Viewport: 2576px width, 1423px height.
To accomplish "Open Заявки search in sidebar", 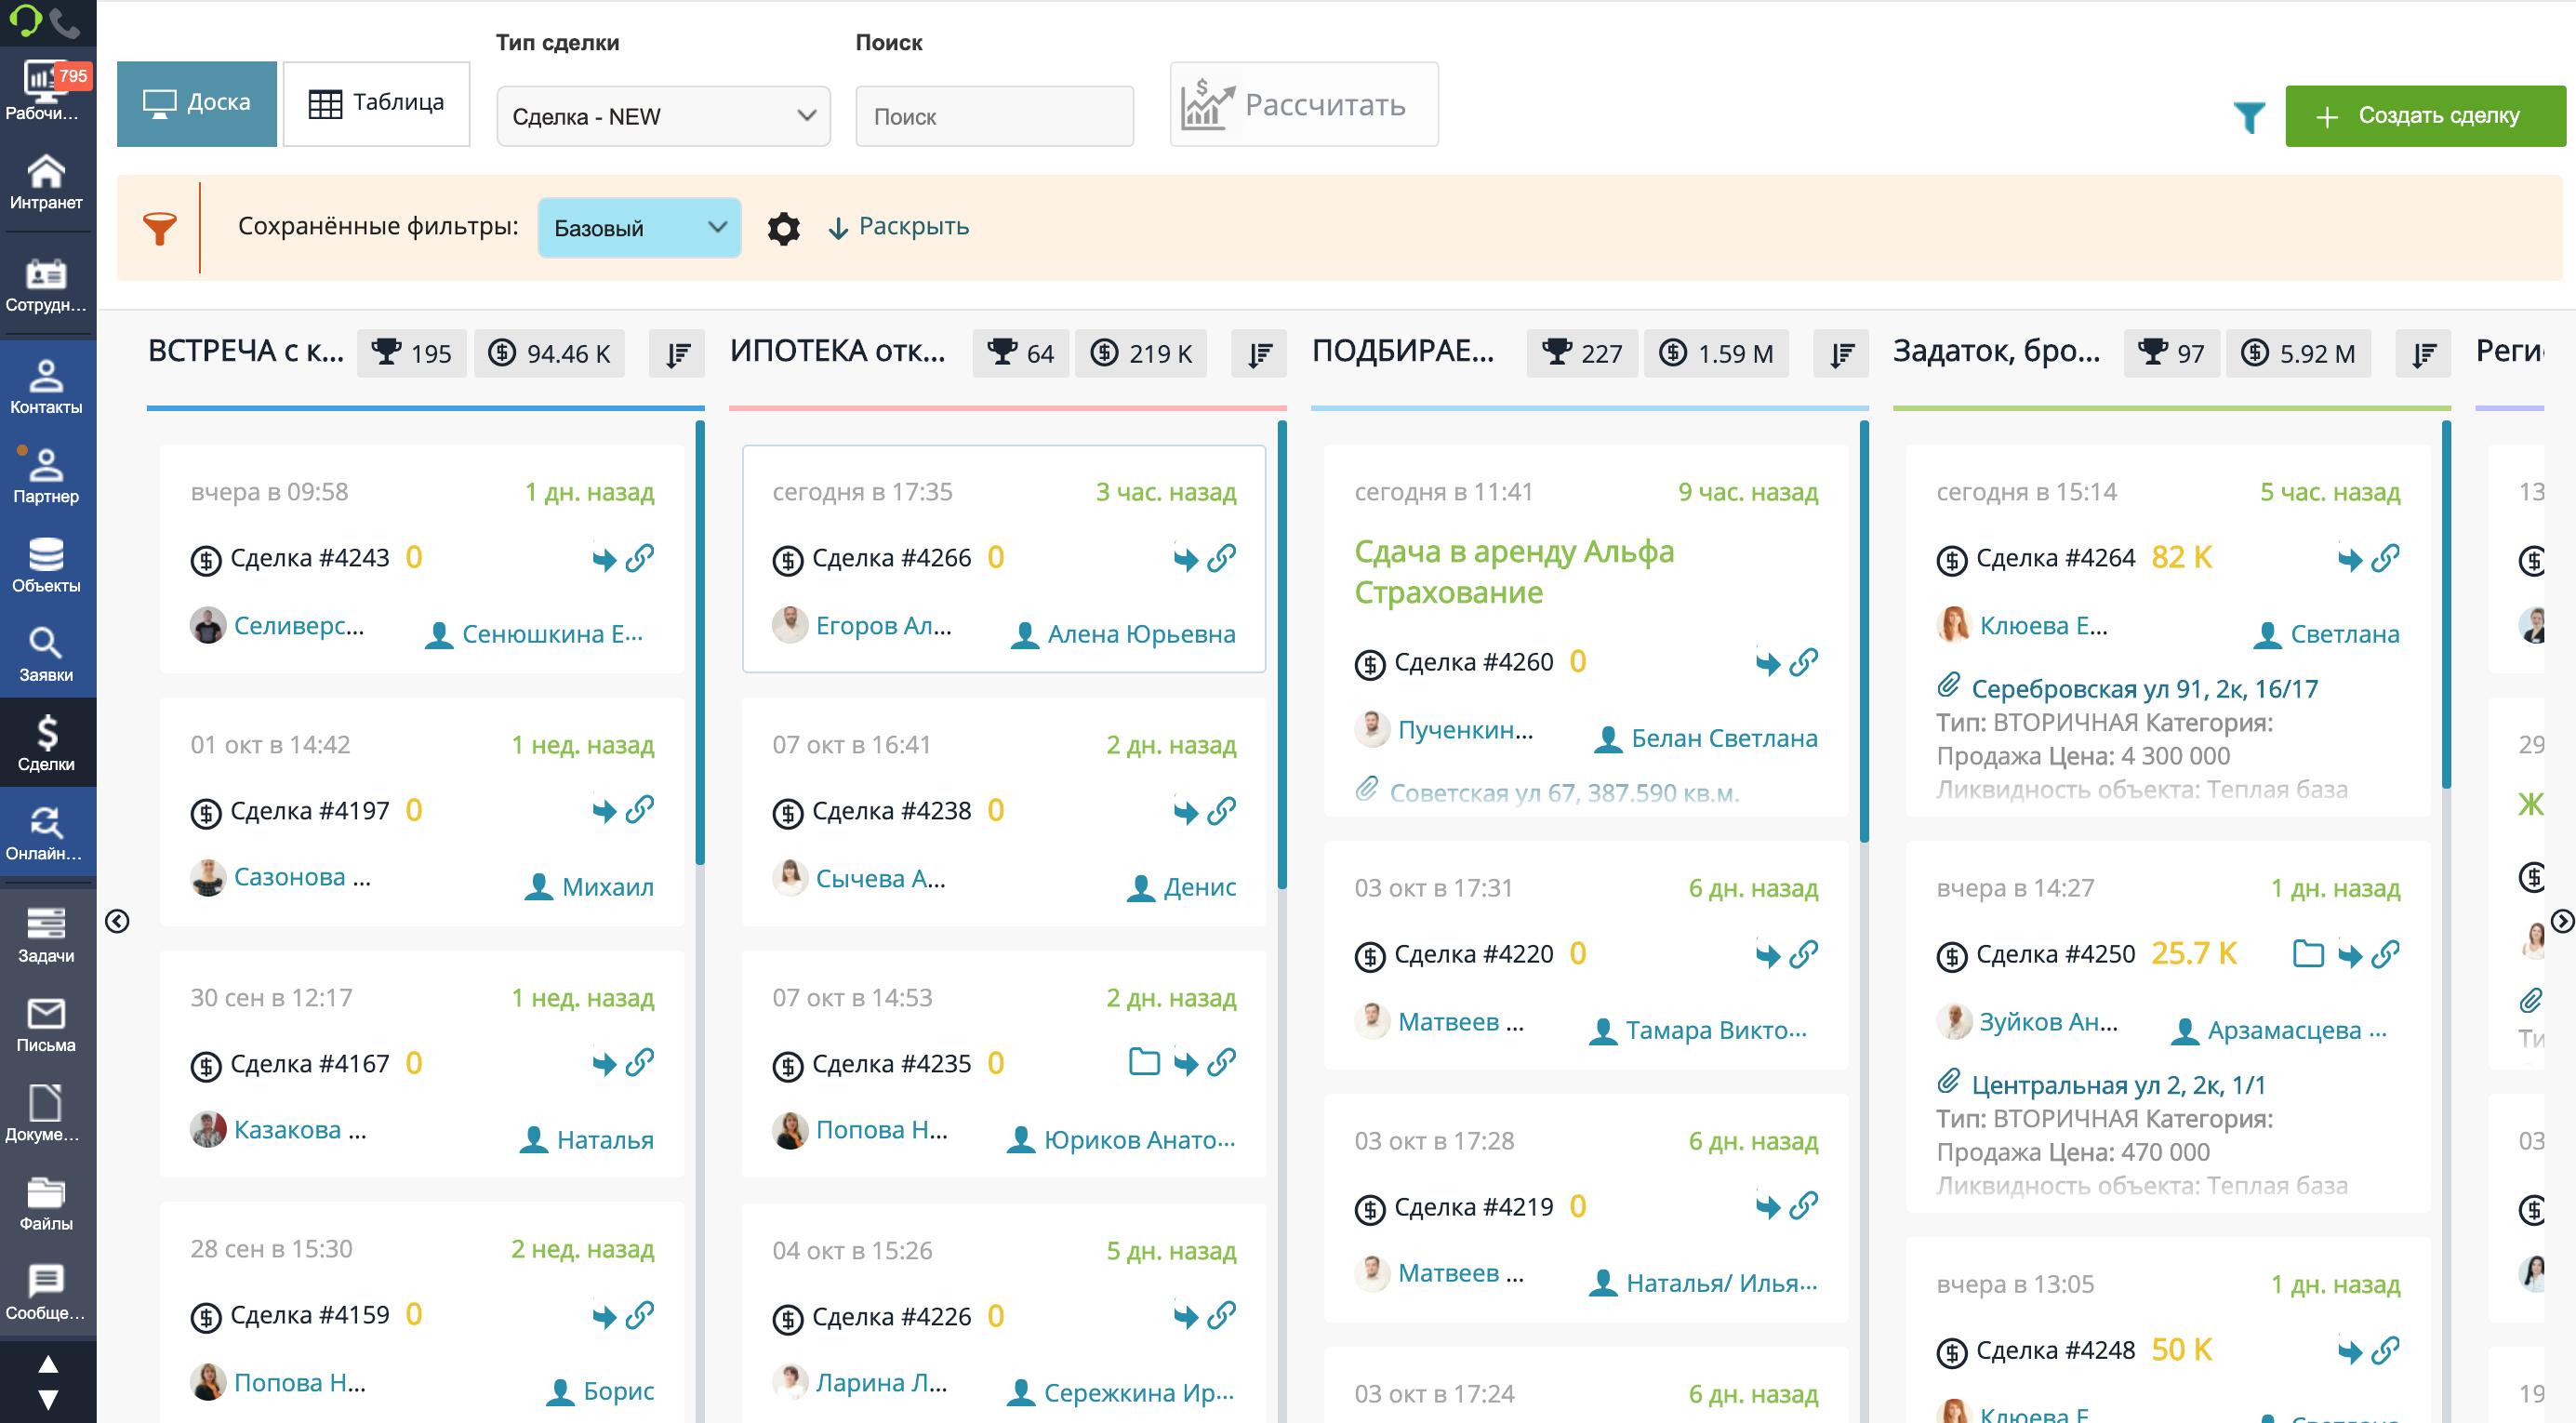I will [46, 654].
